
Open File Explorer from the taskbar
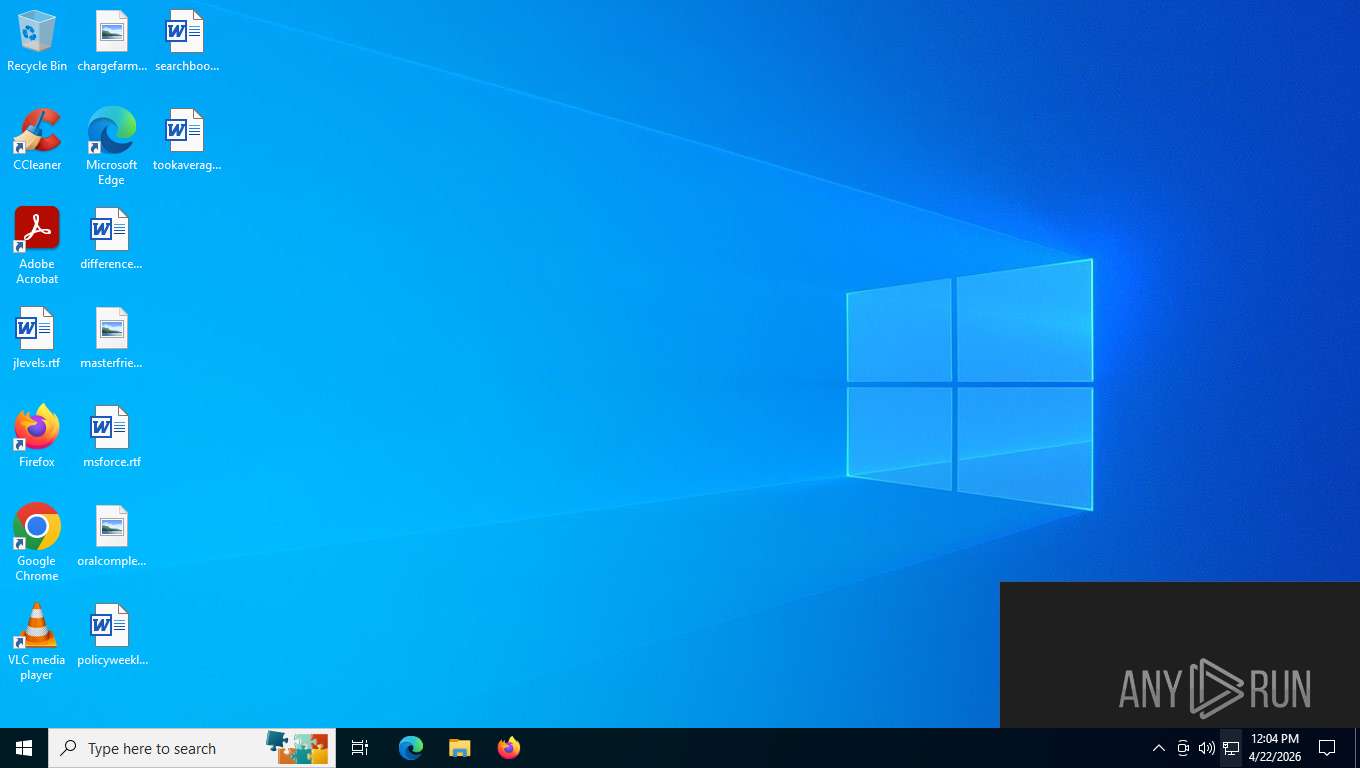[x=460, y=748]
